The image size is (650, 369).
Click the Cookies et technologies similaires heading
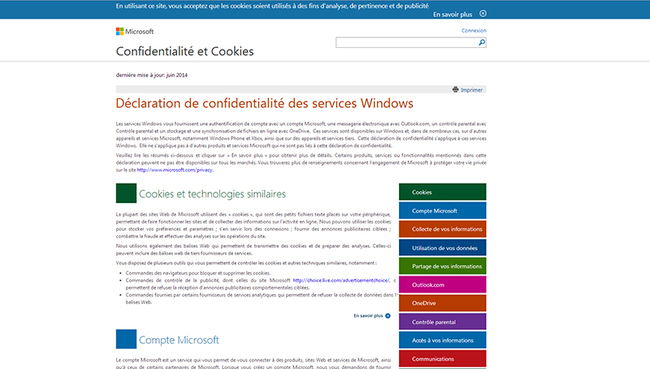coord(212,194)
